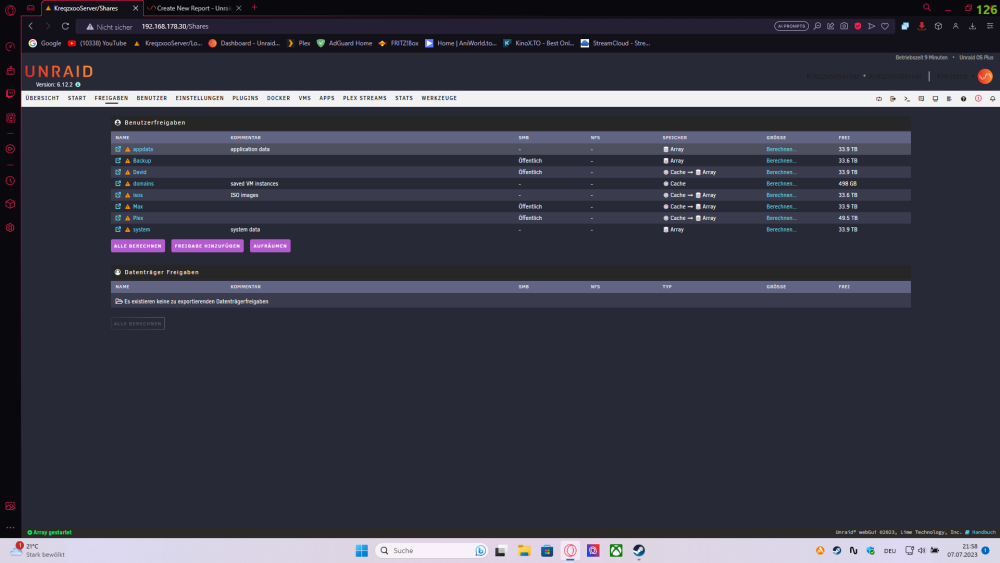Open Twitch icon in Opera sidebar
This screenshot has width=1000, height=563.
[x=10, y=94]
